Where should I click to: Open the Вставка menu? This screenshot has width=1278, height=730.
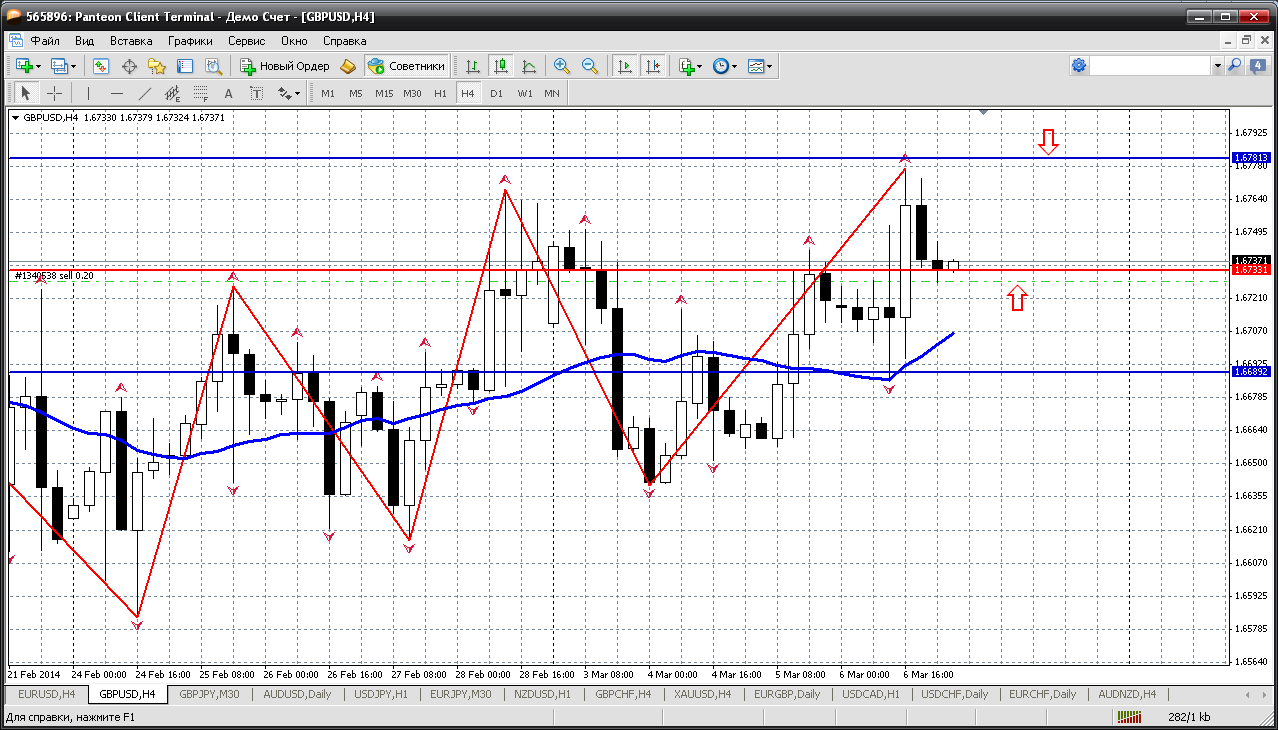131,41
